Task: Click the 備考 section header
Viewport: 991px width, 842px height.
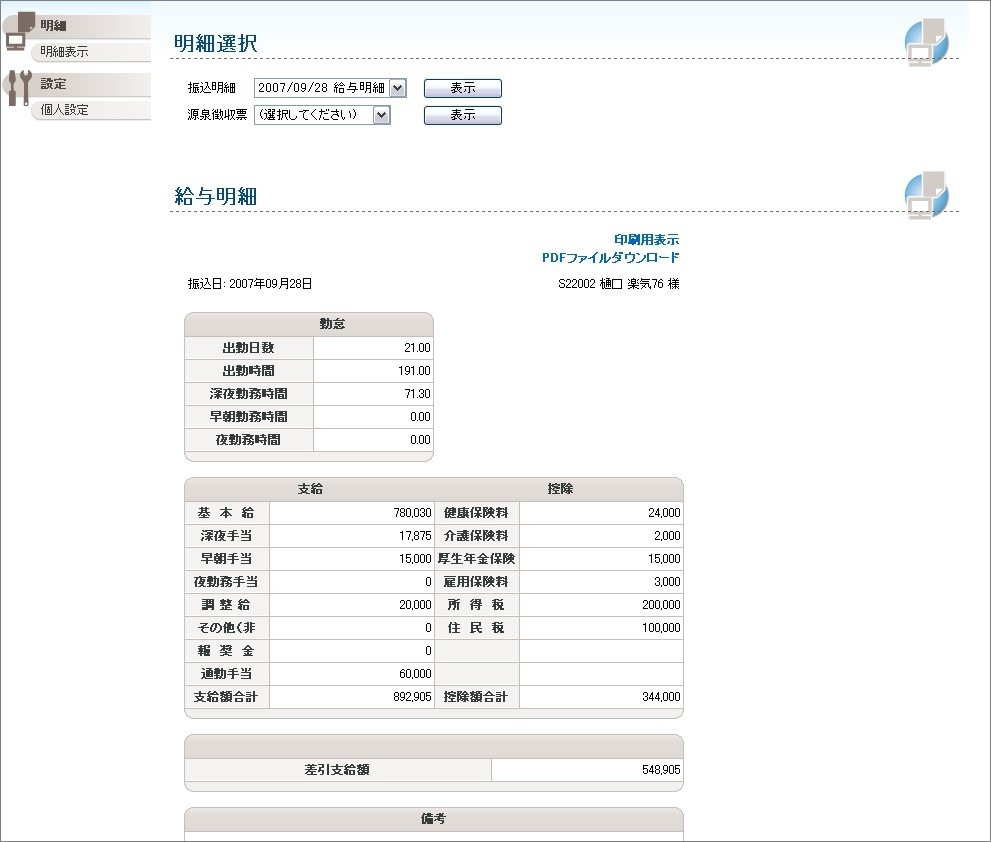Action: point(433,819)
